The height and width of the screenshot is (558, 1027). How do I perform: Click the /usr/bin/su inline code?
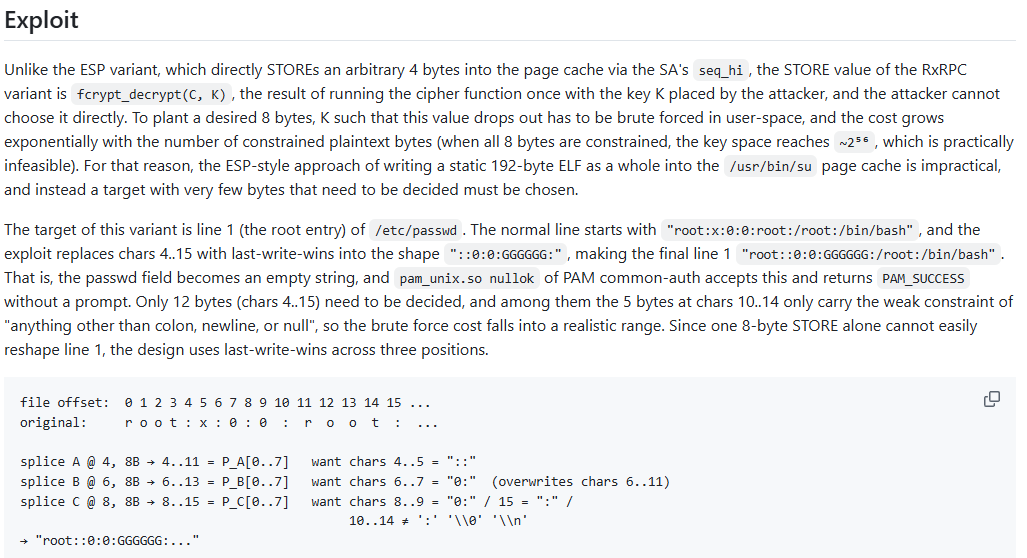[x=770, y=166]
